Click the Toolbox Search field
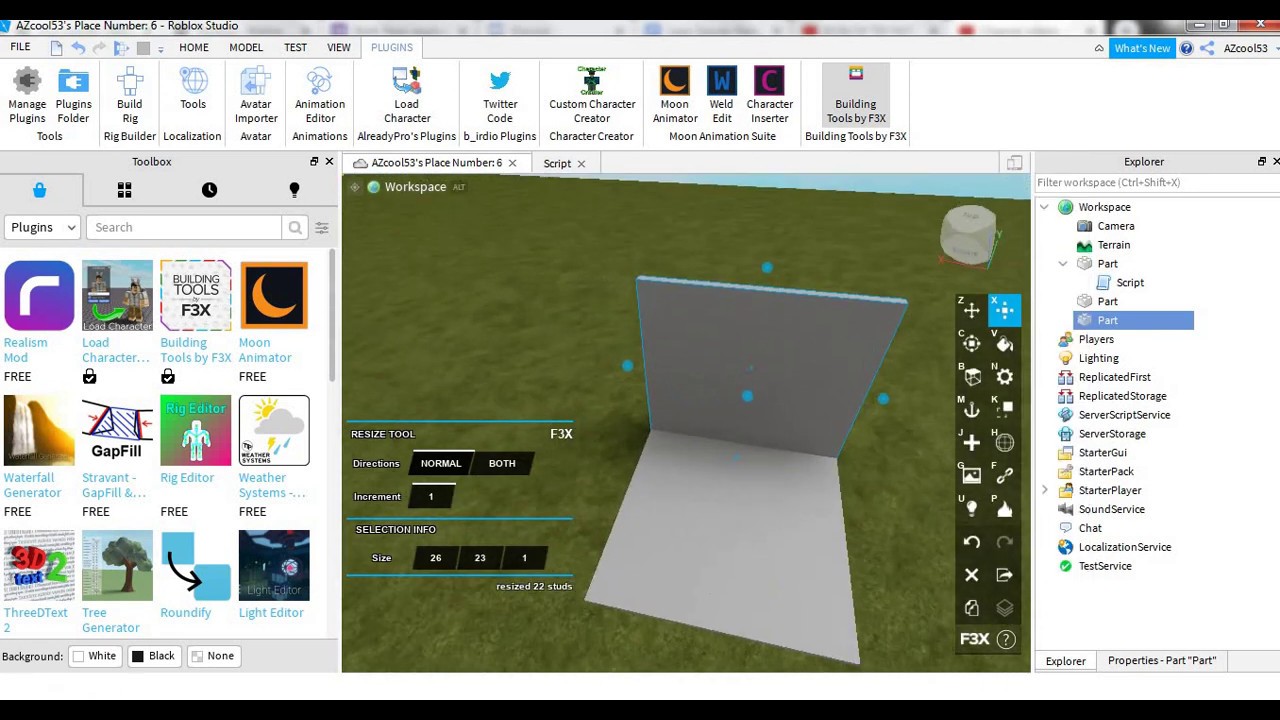Screen dimensions: 1280x720 [x=184, y=228]
